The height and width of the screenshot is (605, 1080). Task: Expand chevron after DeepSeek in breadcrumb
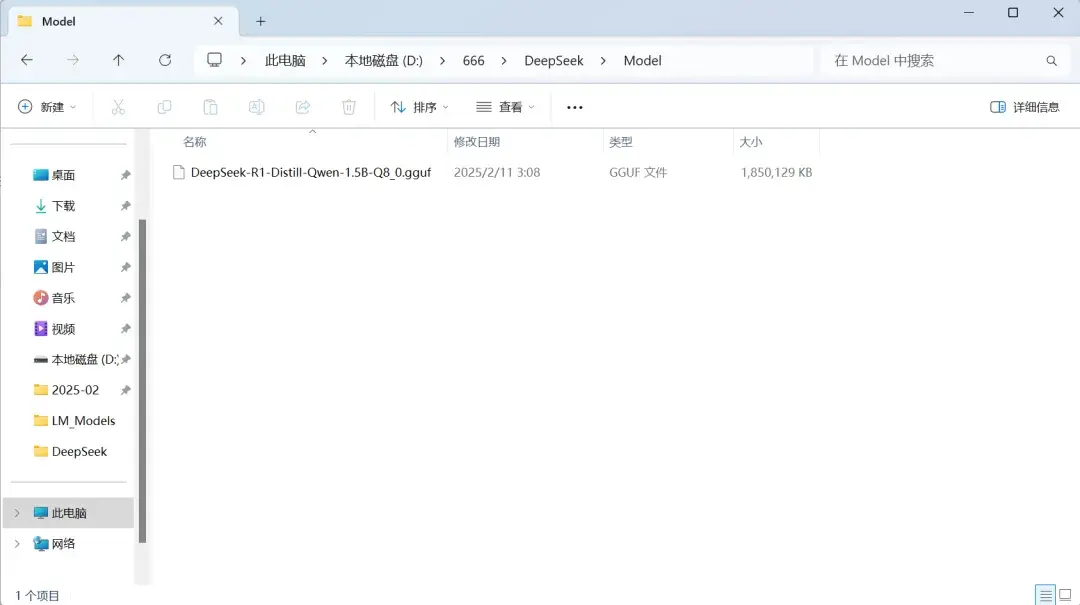603,61
